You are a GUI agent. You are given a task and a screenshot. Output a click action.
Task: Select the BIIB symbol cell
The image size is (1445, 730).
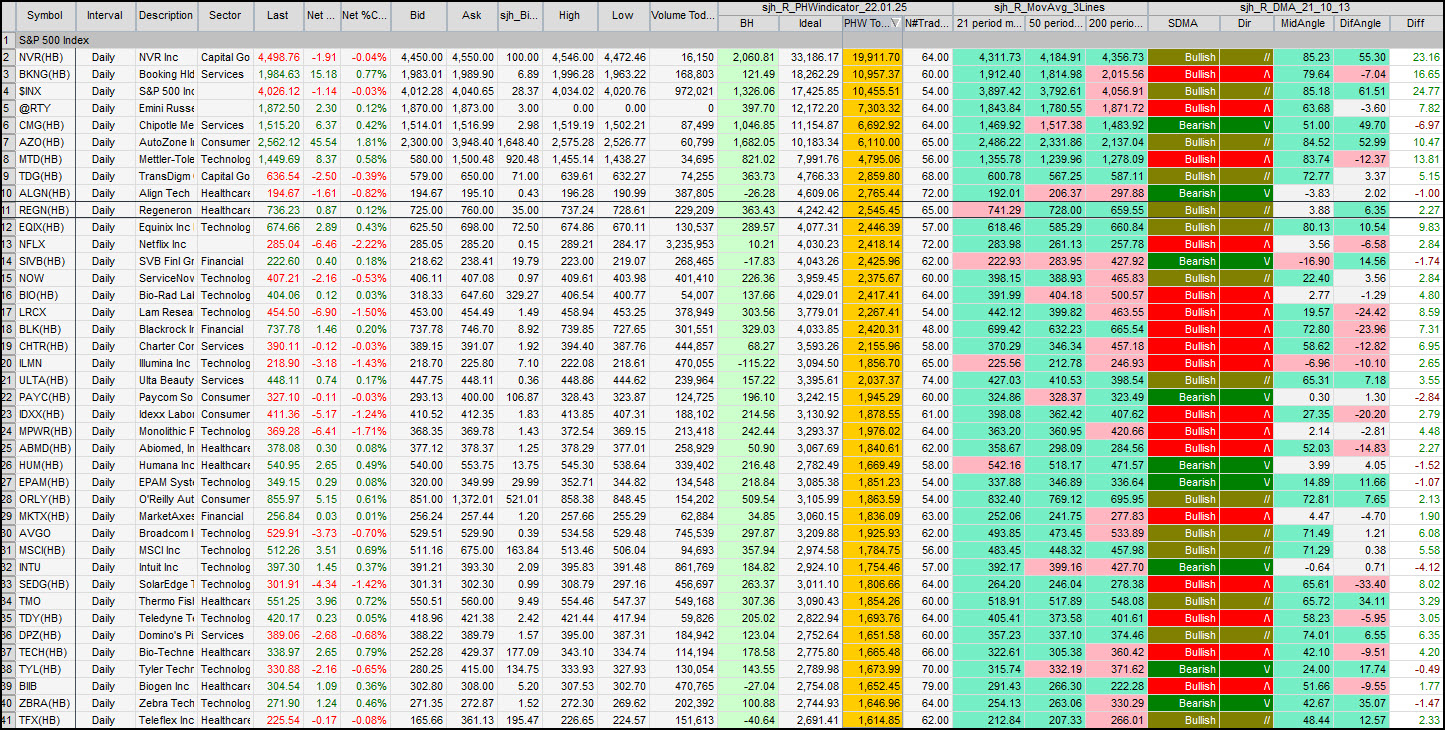click(x=46, y=686)
